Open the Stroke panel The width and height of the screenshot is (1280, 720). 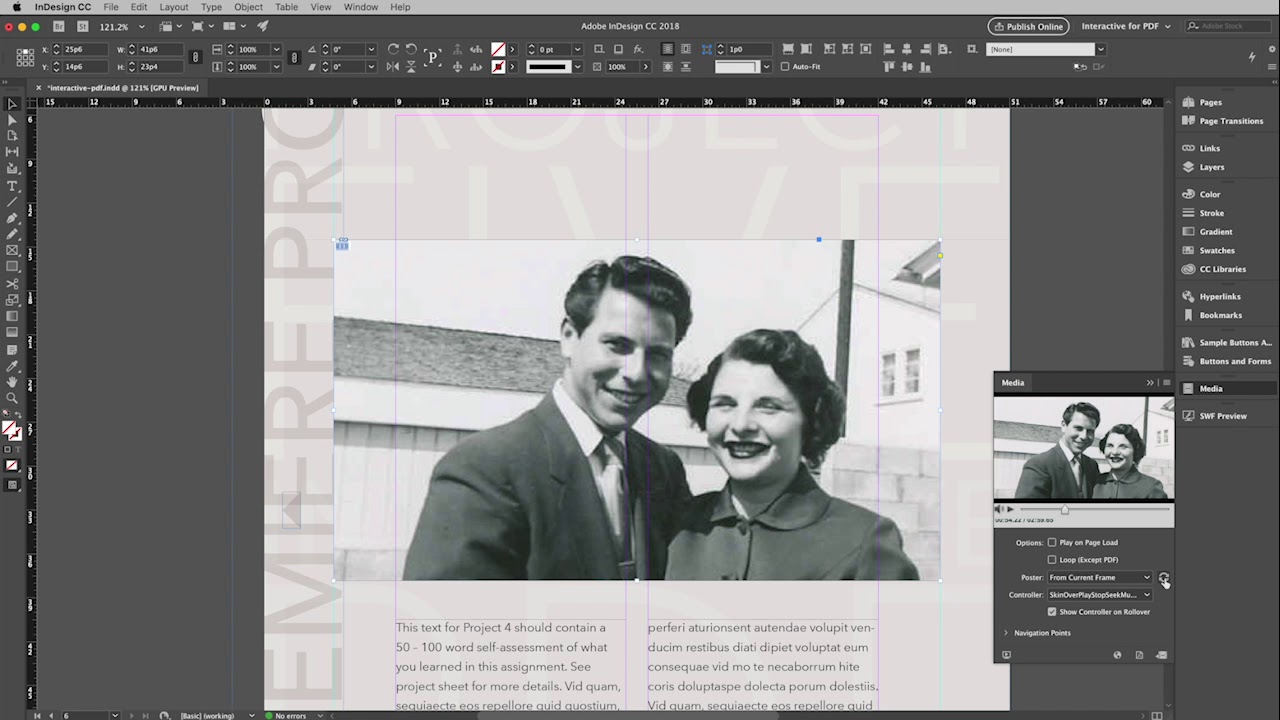tap(1211, 213)
